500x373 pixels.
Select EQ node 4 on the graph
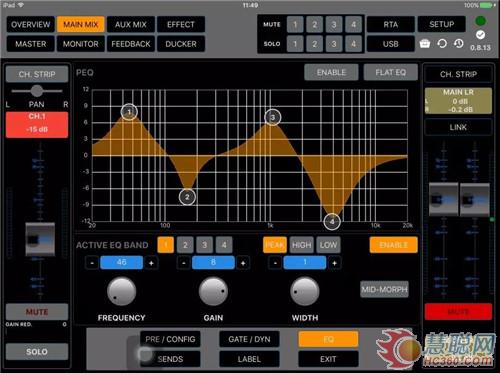[332, 222]
